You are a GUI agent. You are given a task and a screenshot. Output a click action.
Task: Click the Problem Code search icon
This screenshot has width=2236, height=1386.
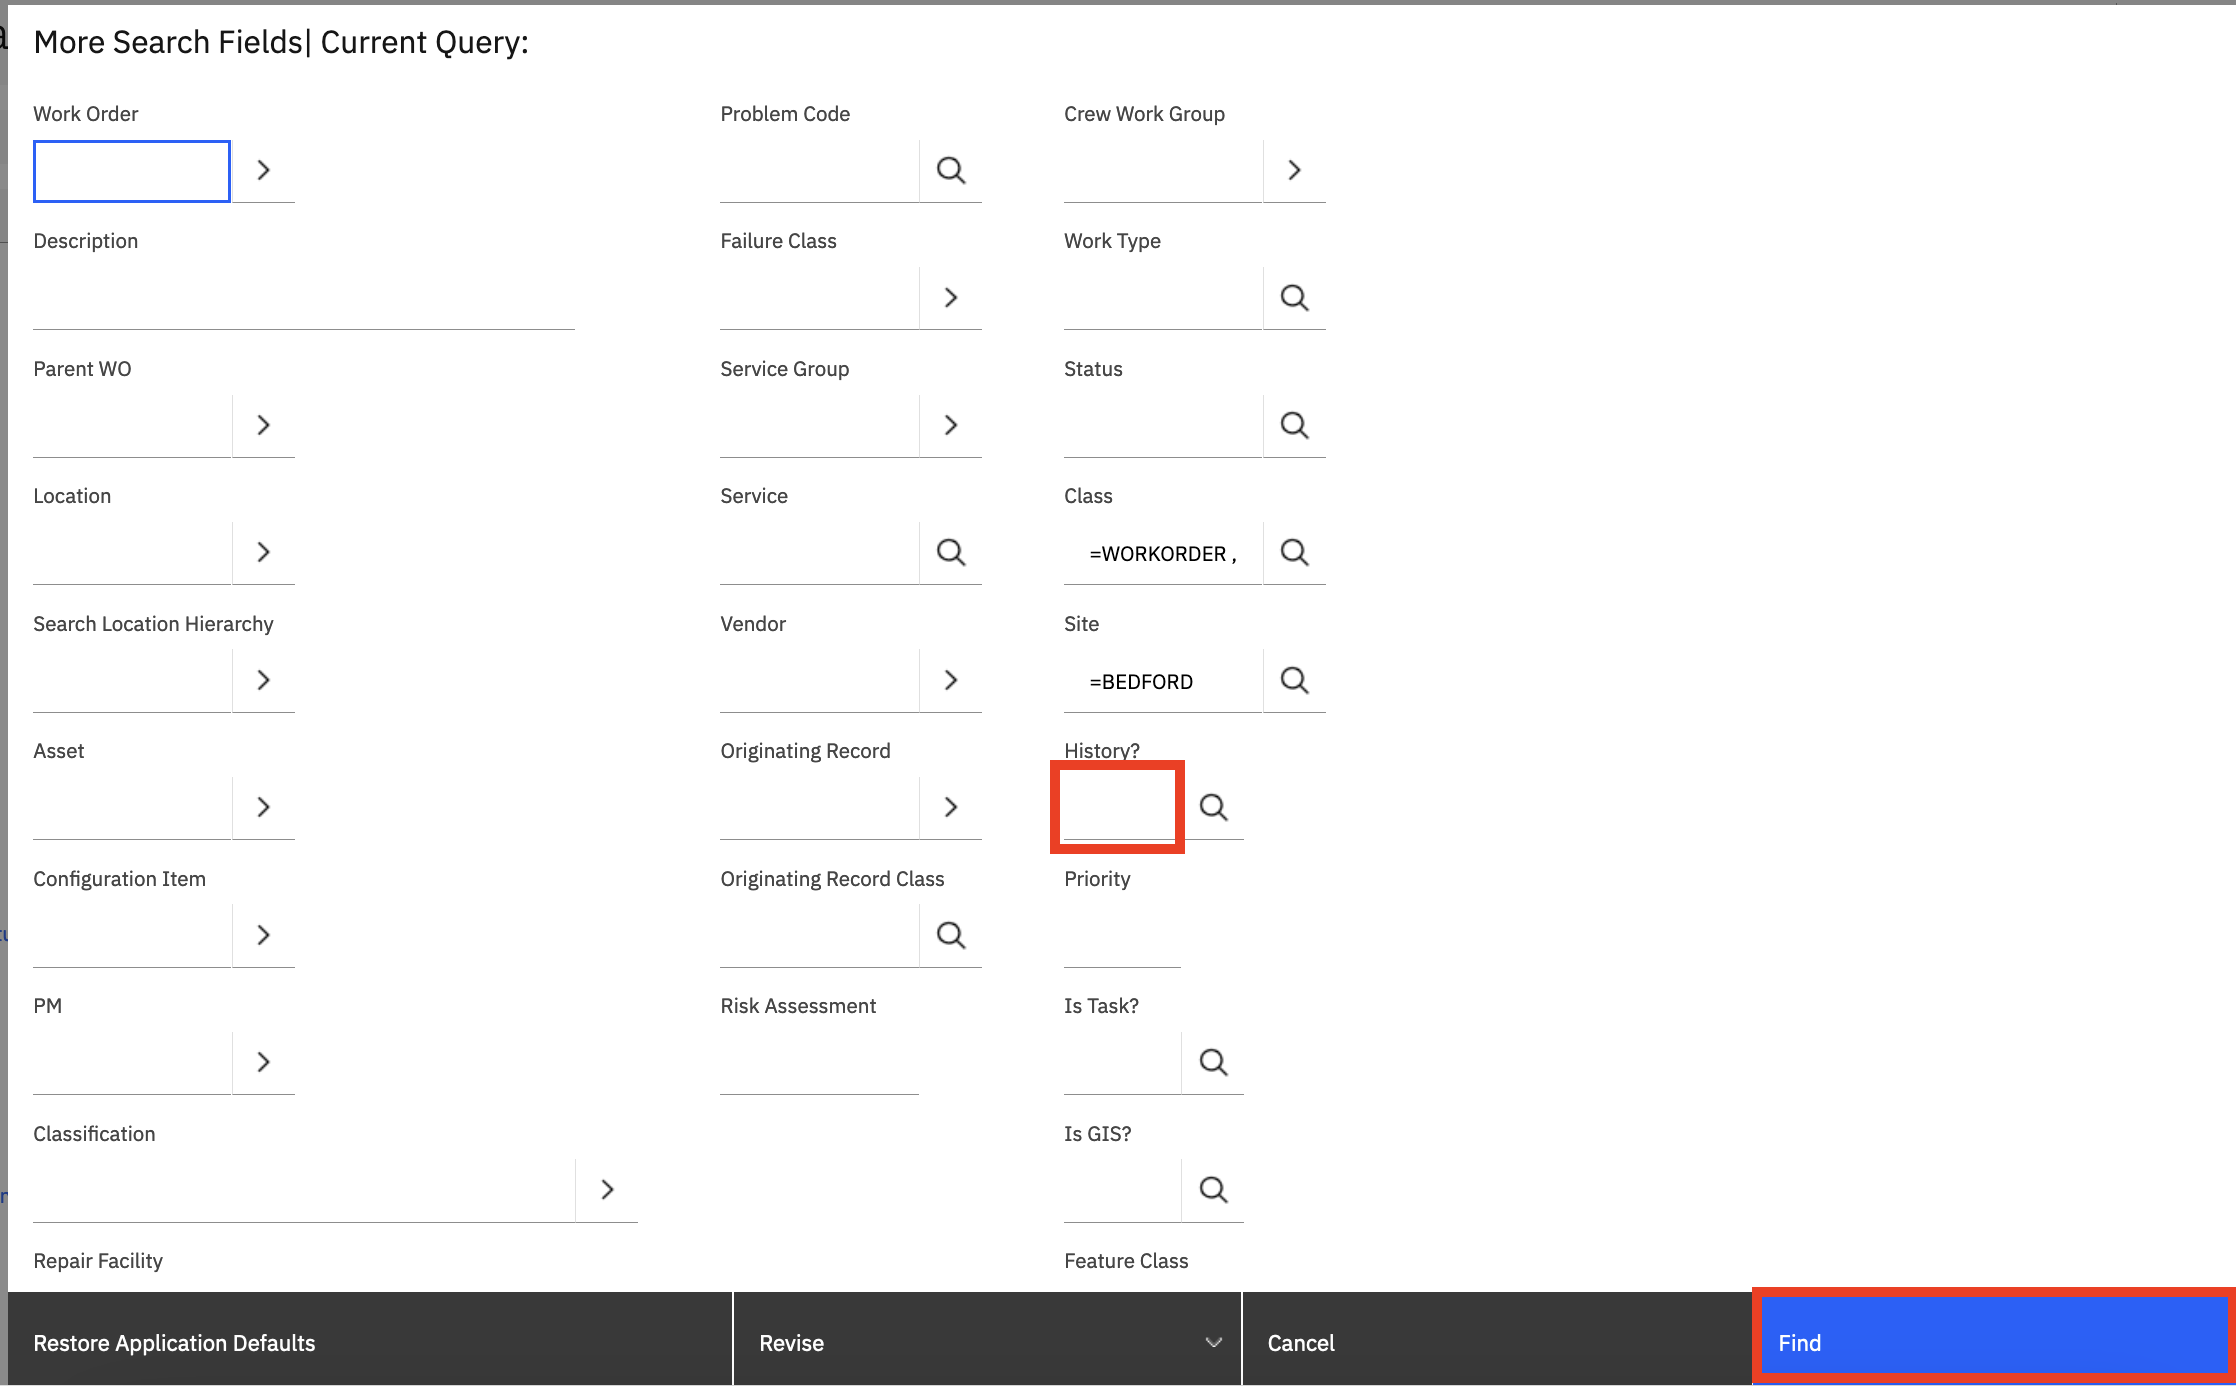[x=952, y=169]
